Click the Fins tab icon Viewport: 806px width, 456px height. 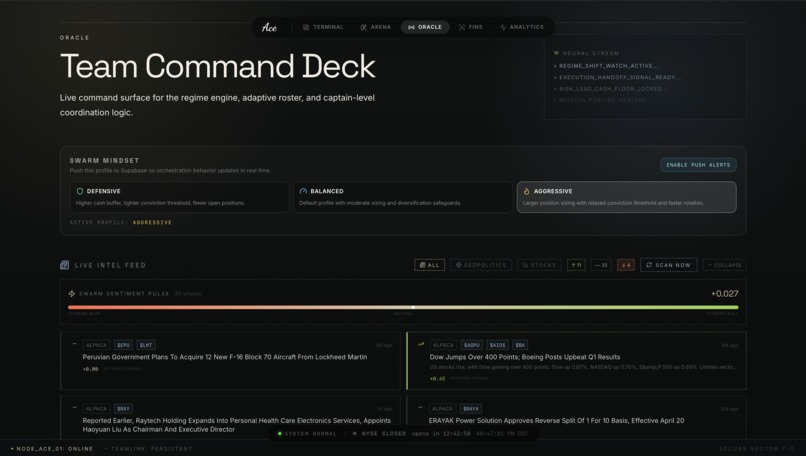coord(462,27)
